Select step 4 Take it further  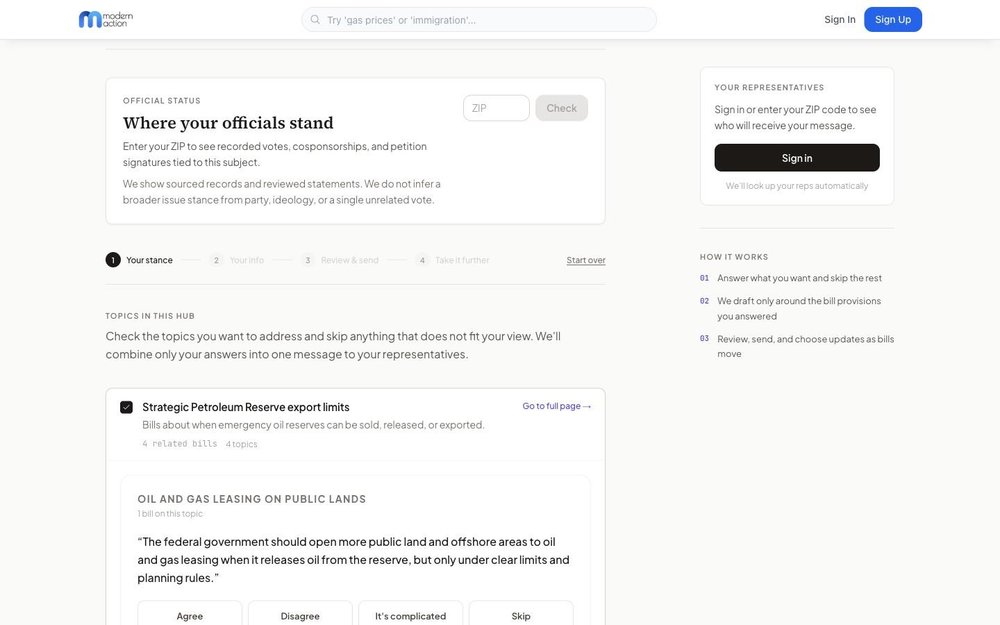[452, 260]
